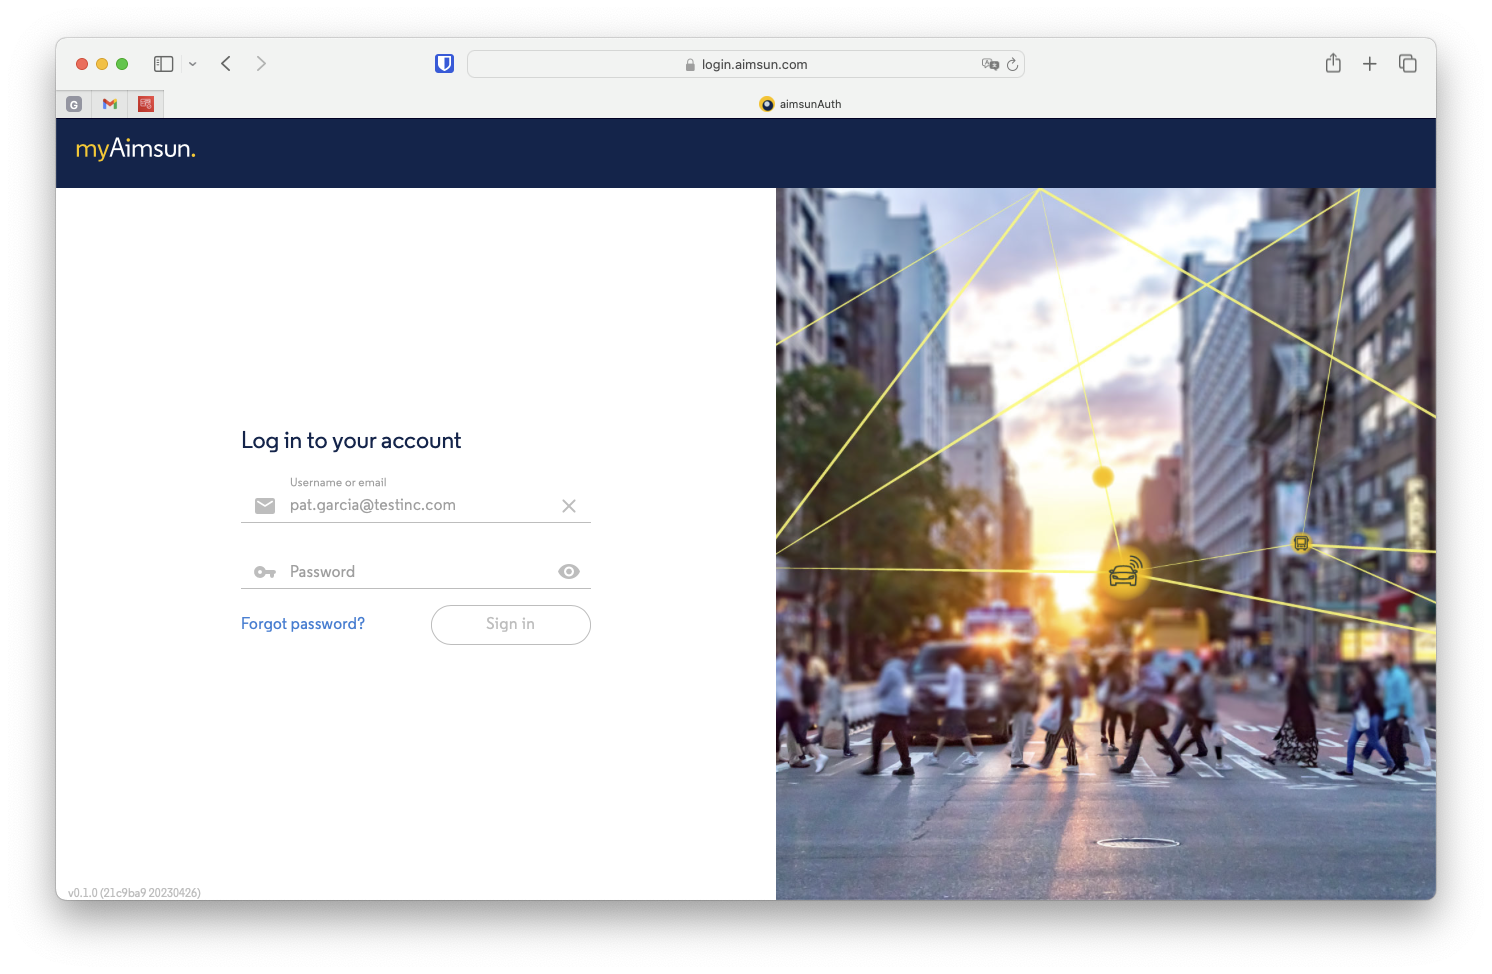Open the Bitwarden extension icon
This screenshot has height=974, width=1492.
click(444, 63)
